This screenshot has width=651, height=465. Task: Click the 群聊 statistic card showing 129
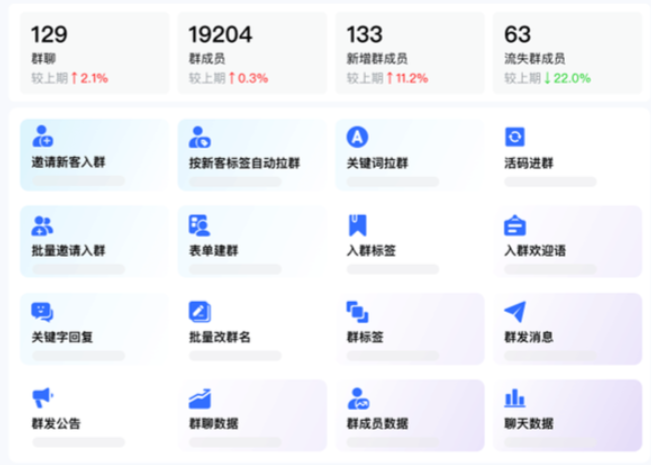[x=89, y=53]
